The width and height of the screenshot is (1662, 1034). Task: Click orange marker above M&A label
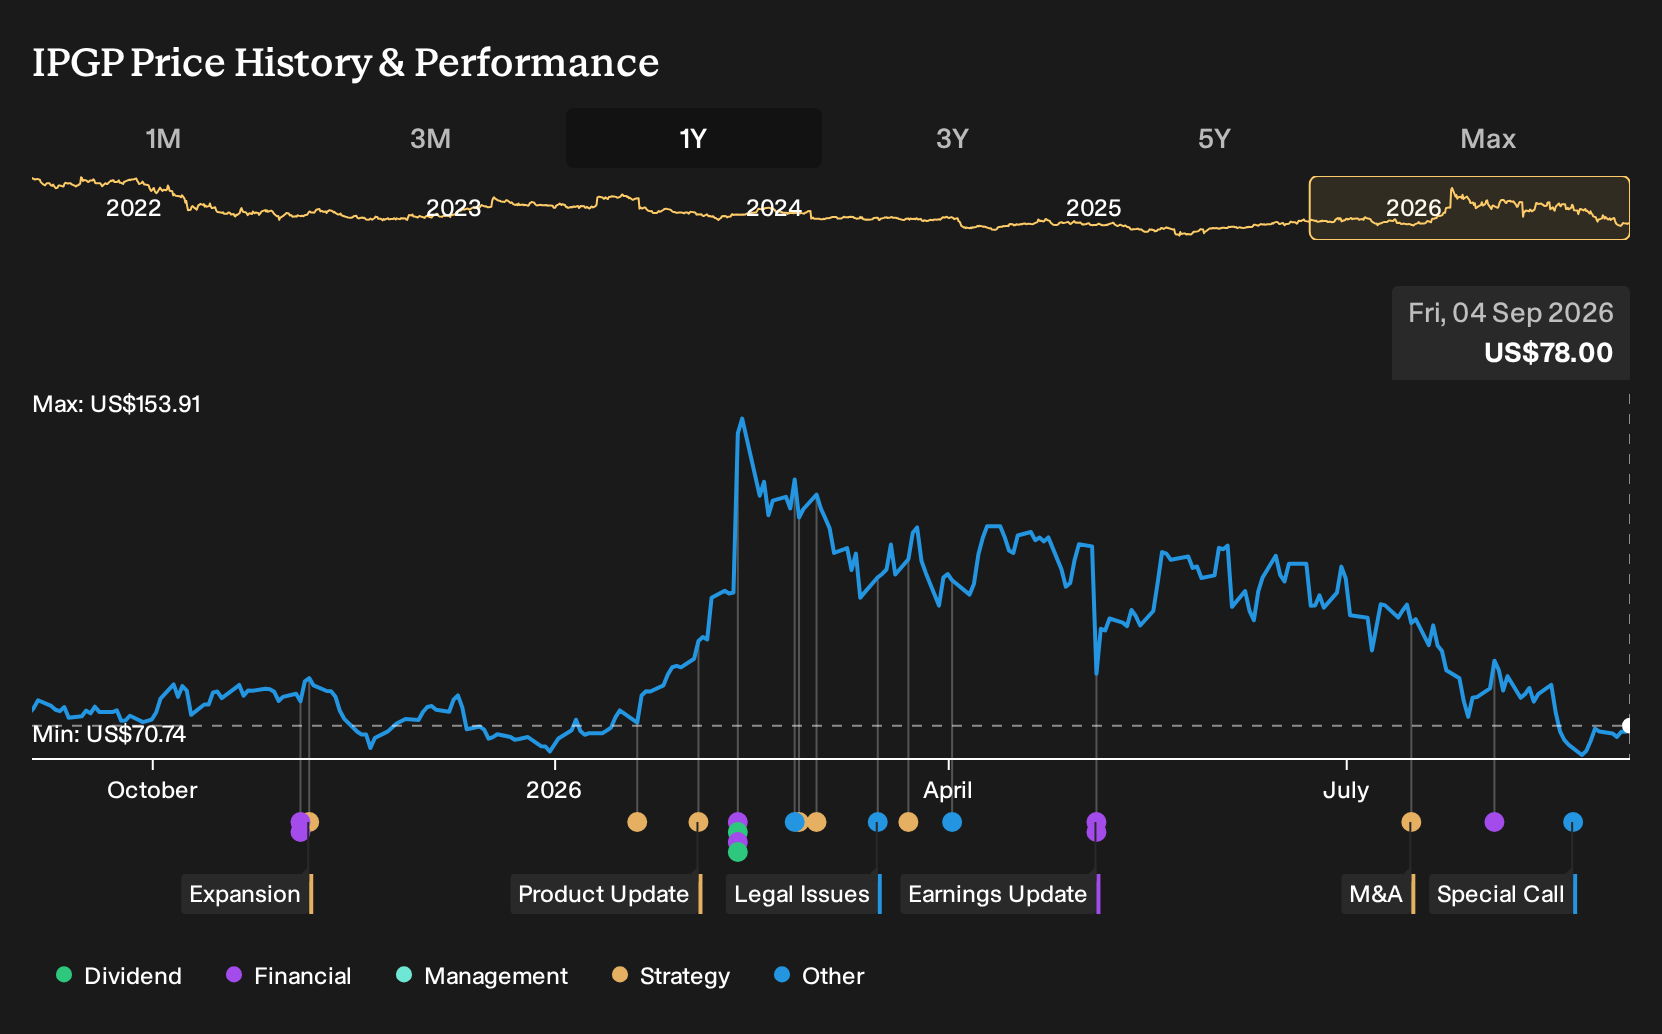pyautogui.click(x=1411, y=822)
